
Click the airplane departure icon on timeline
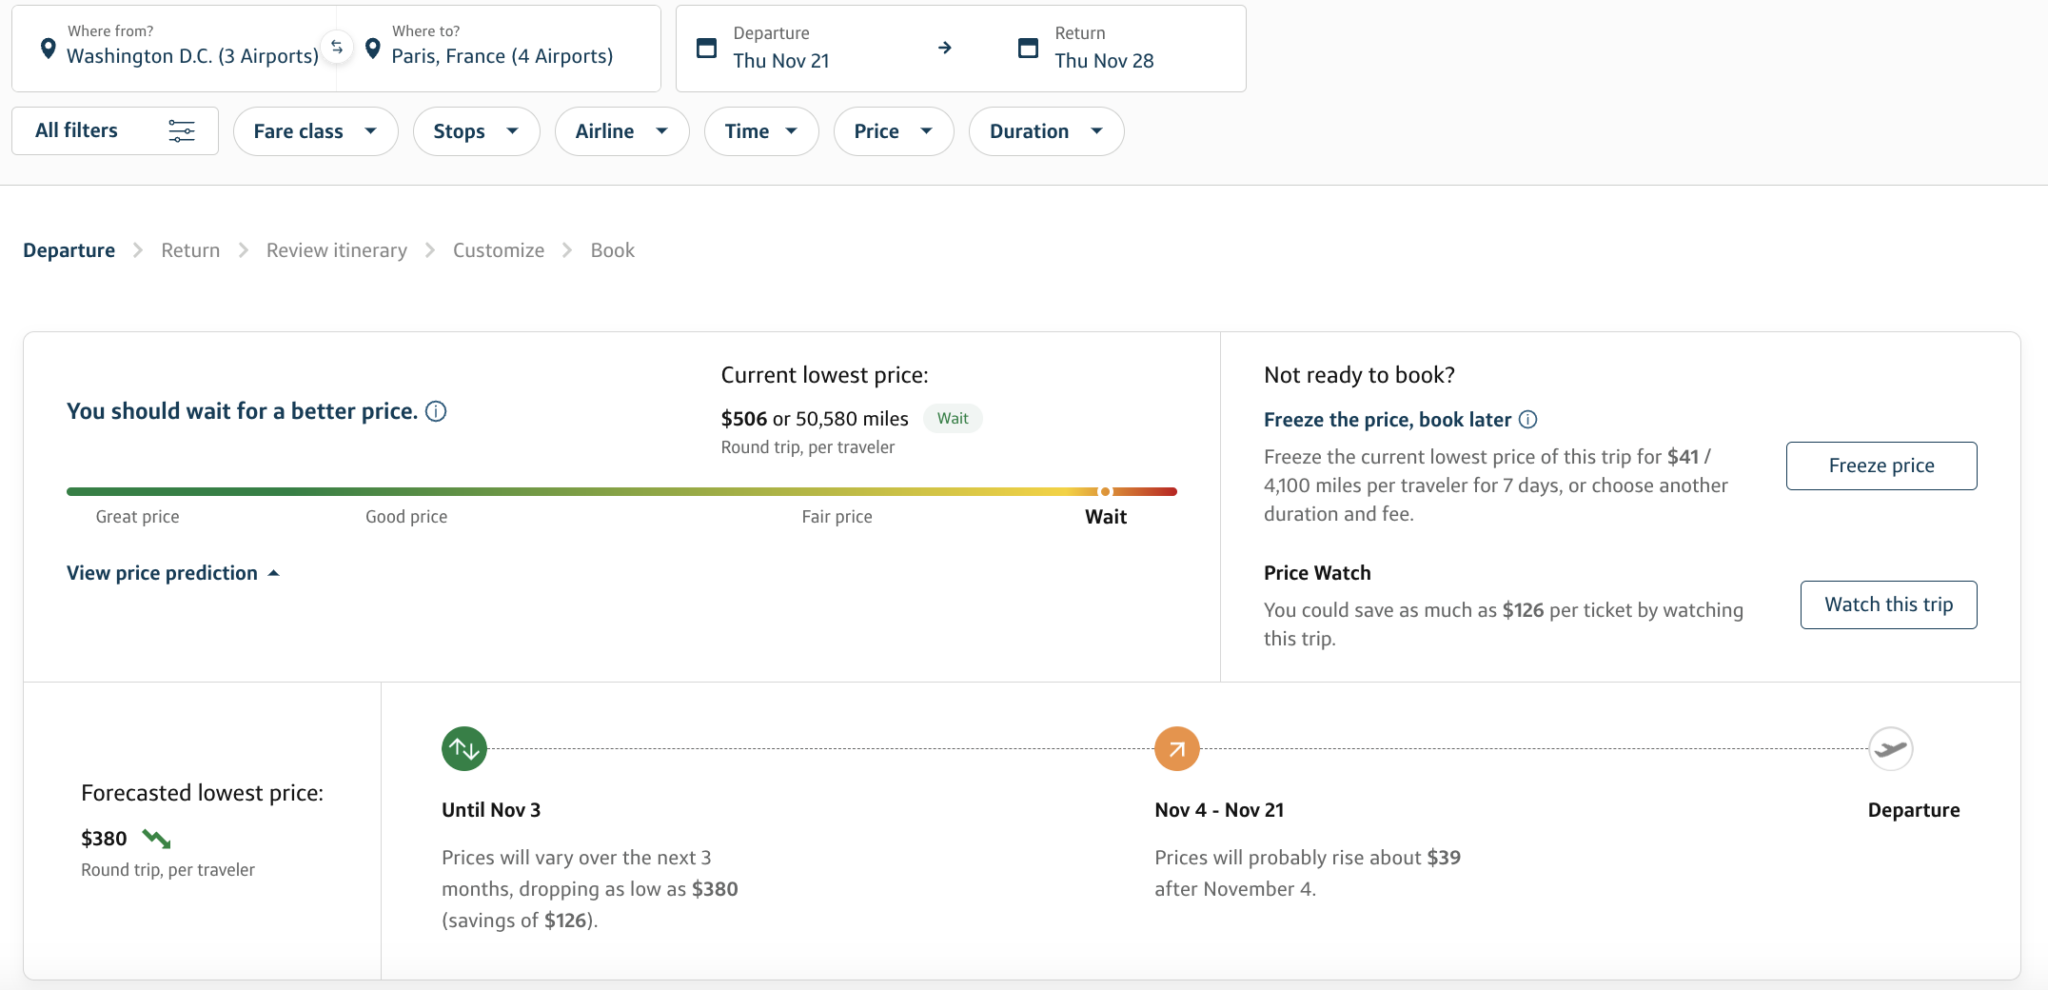click(x=1890, y=748)
